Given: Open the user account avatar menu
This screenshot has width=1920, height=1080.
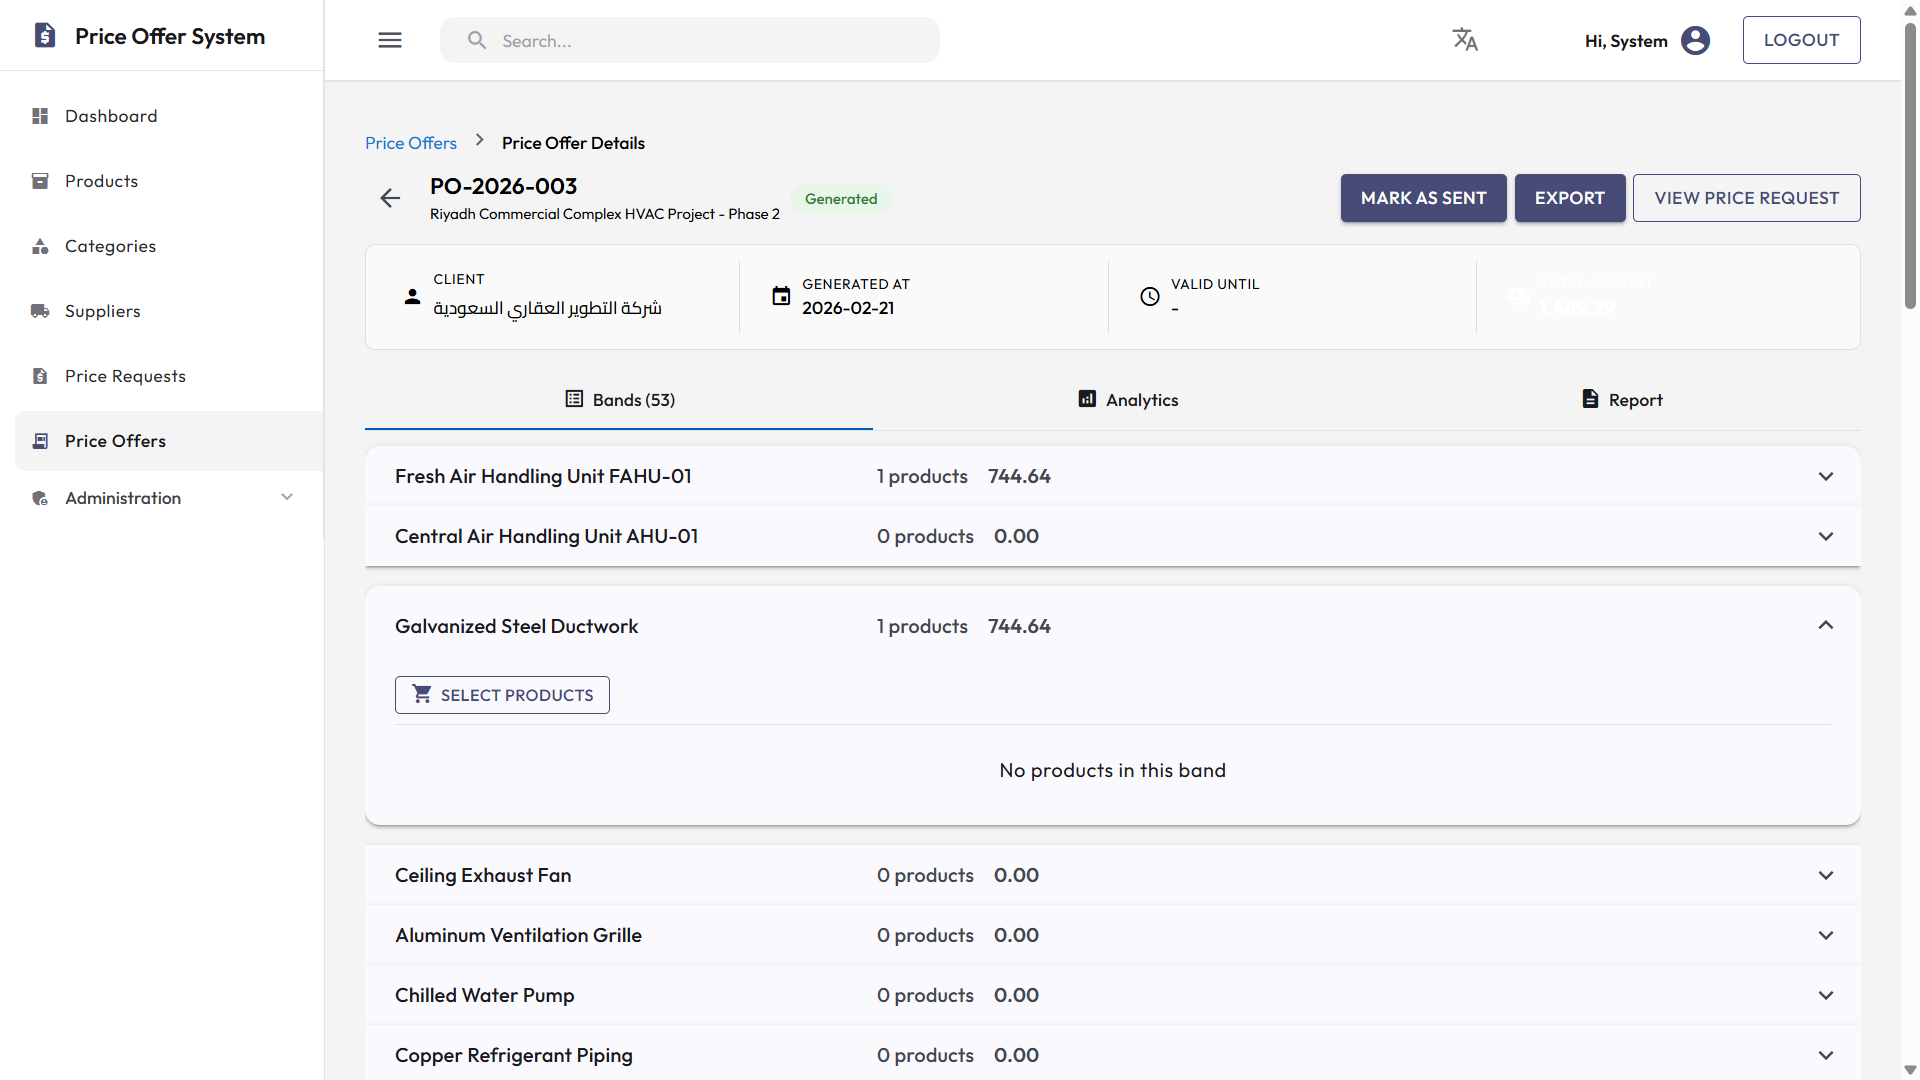Looking at the screenshot, I should point(1695,40).
